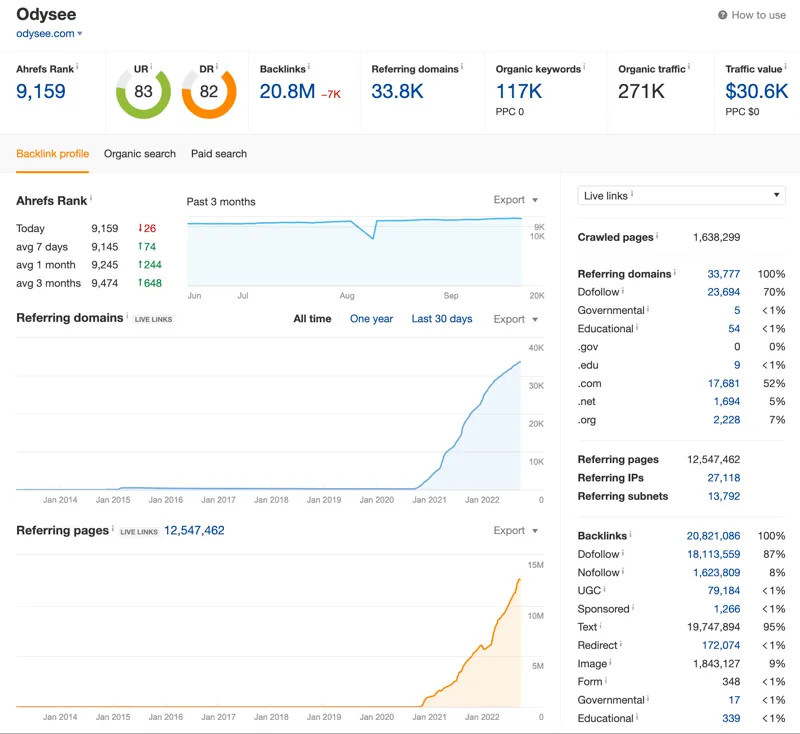Switch to the Organic search tab
800x734 pixels.
(x=140, y=154)
